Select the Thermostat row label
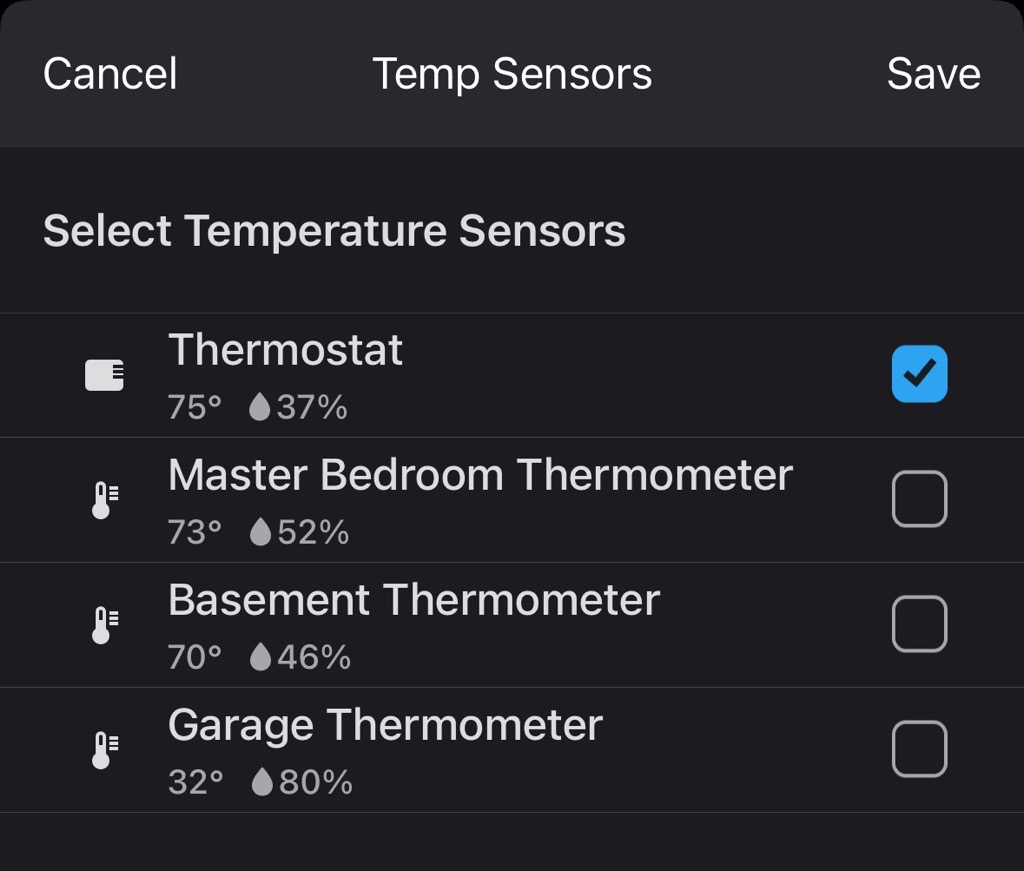The height and width of the screenshot is (871, 1024). click(x=285, y=350)
